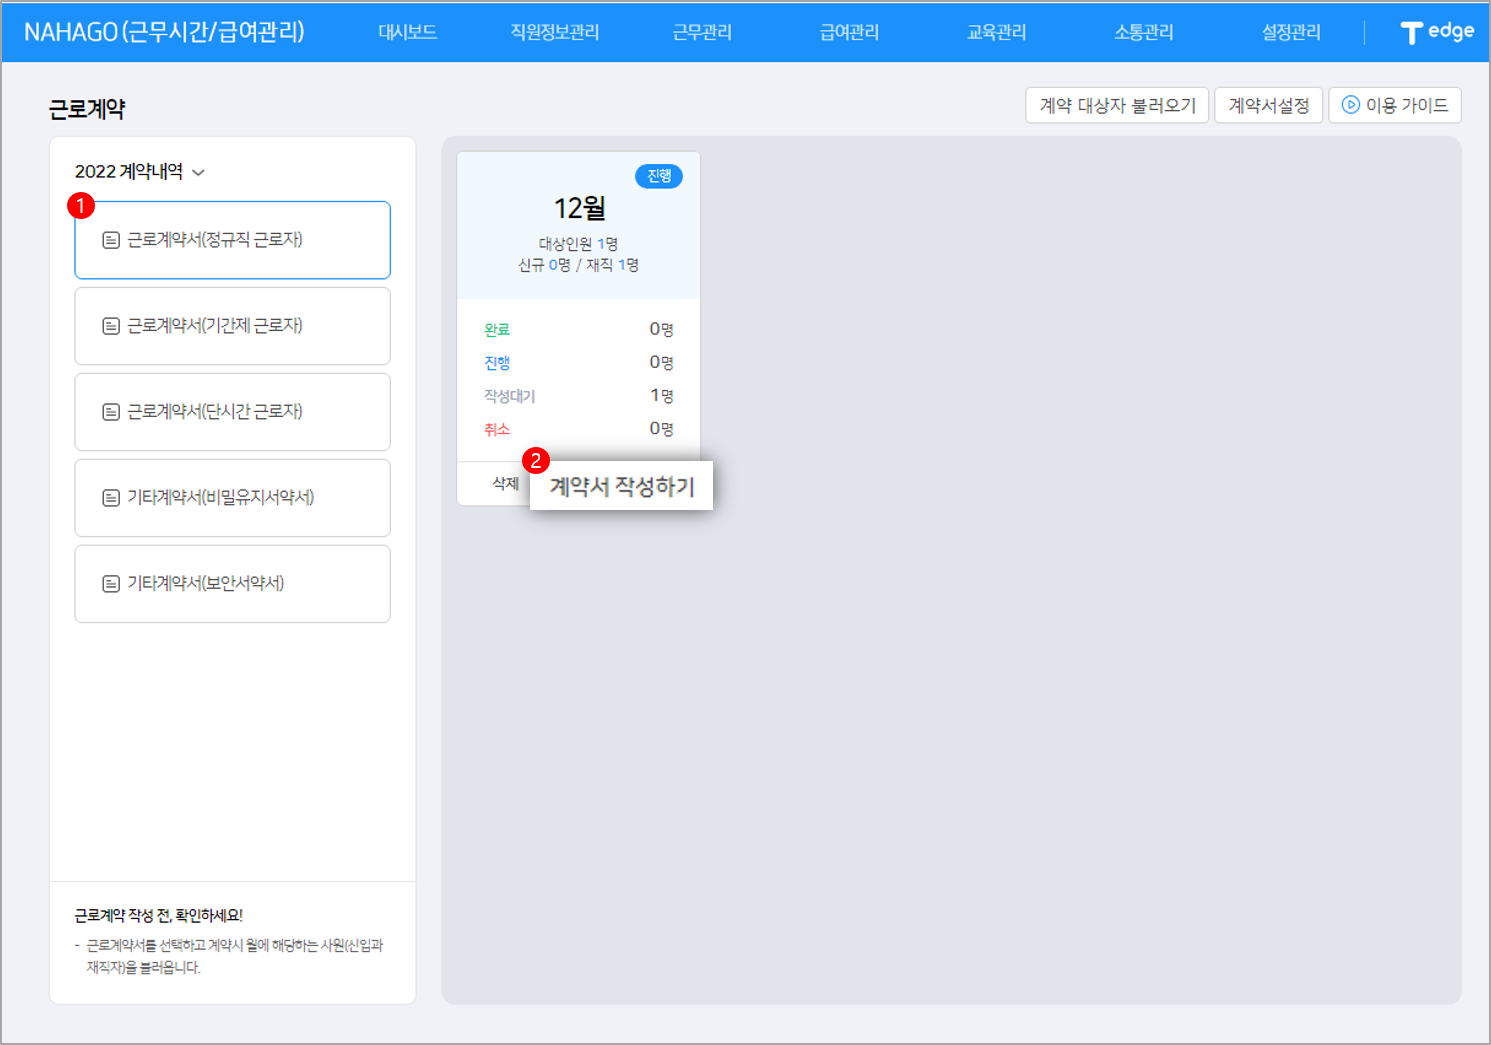The width and height of the screenshot is (1491, 1045).
Task: Click document icon of 근로계약서(정규직 근로자)
Action: pos(111,240)
